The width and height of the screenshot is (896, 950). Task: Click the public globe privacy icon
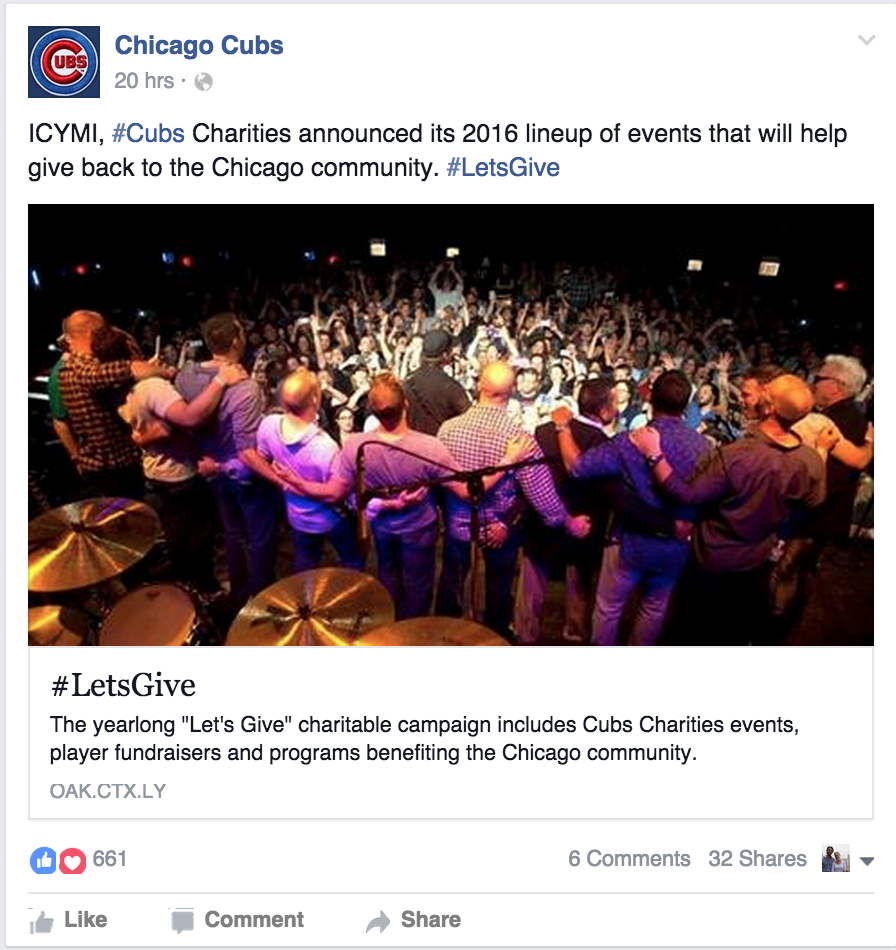(204, 81)
